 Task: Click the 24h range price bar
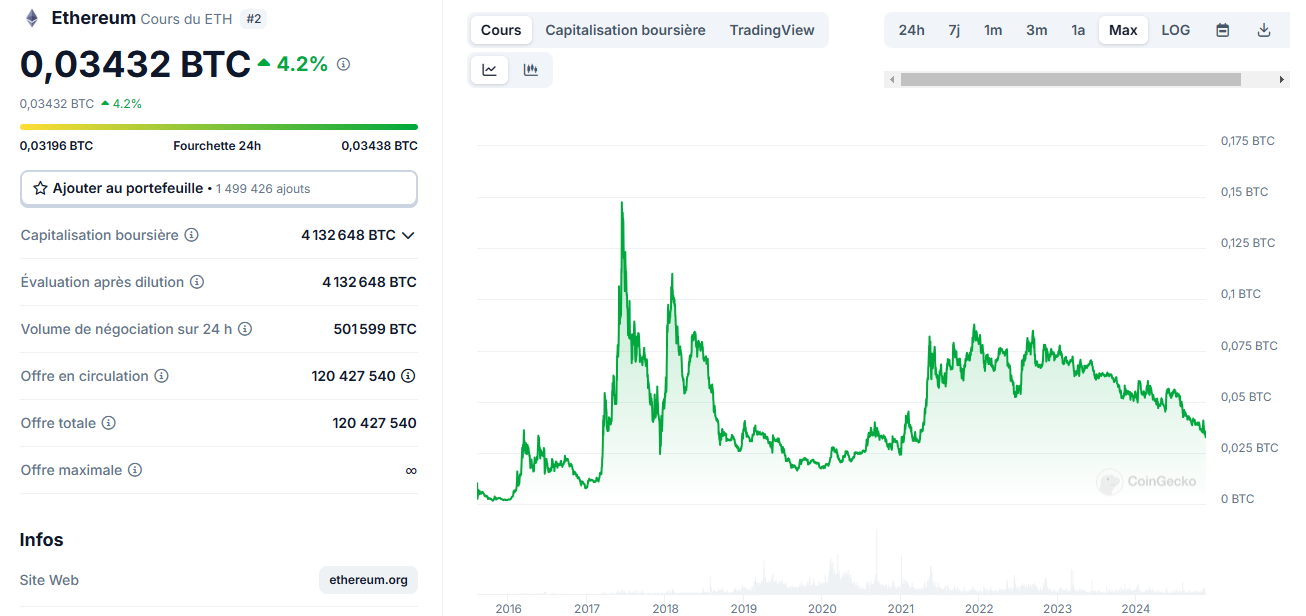[x=219, y=127]
